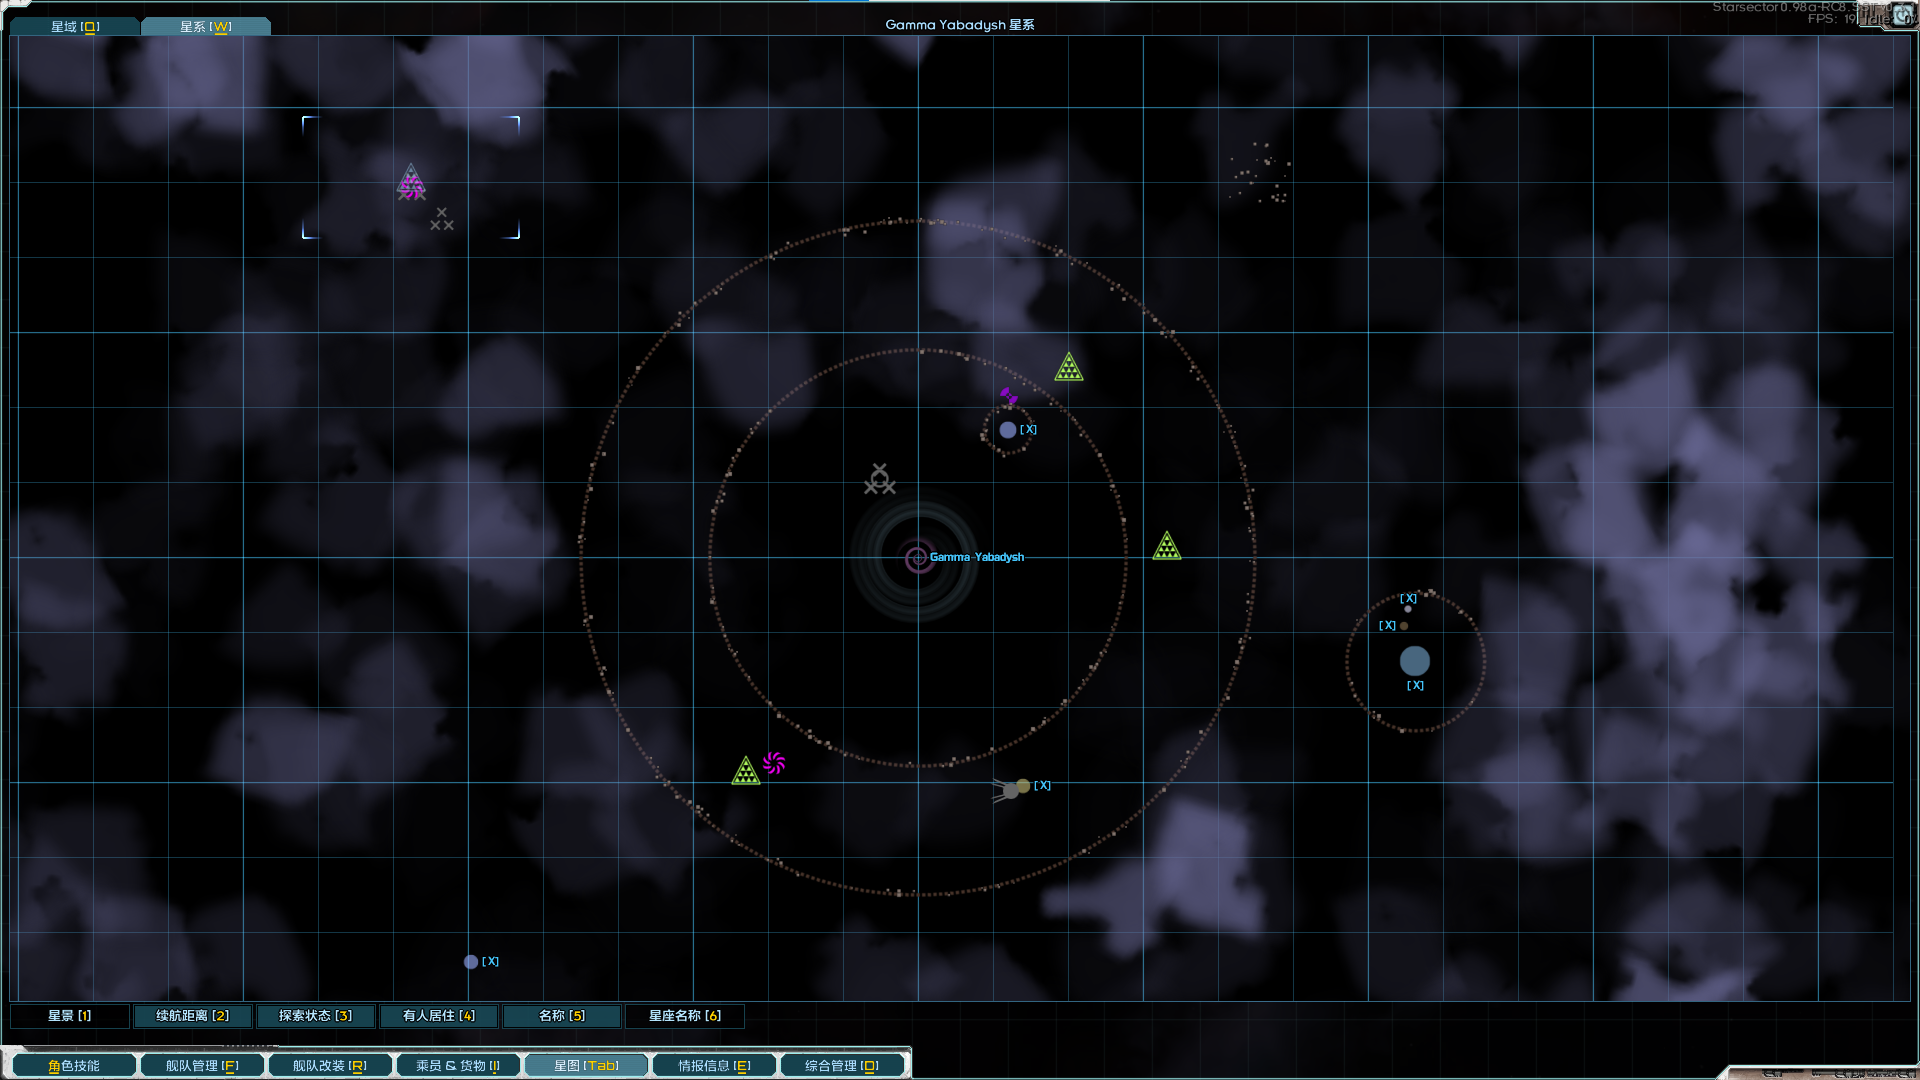This screenshot has height=1080, width=1920.
Task: Open the 角色技能 character skills screen
Action: [74, 1066]
